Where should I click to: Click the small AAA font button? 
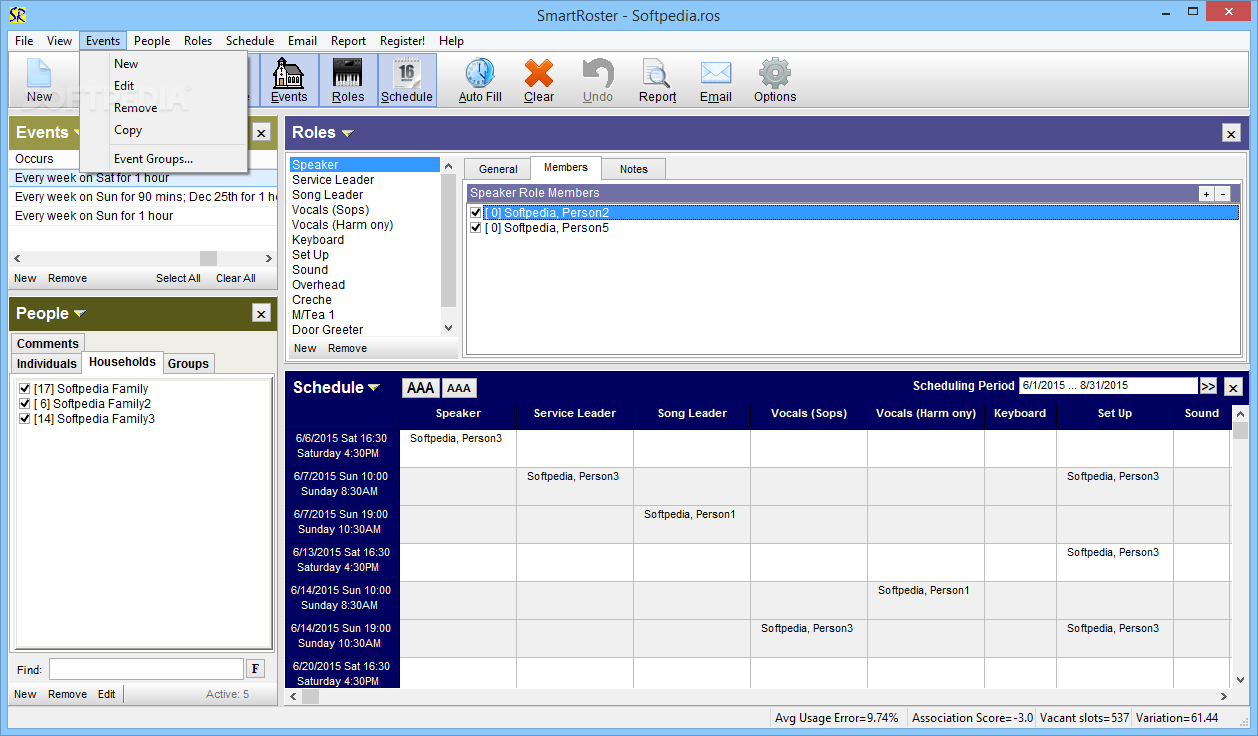click(x=459, y=388)
